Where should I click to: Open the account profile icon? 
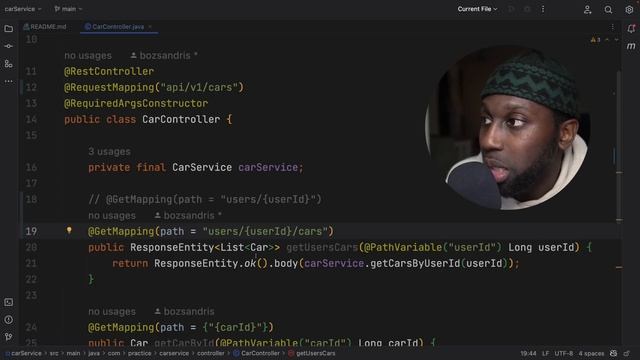(x=587, y=9)
